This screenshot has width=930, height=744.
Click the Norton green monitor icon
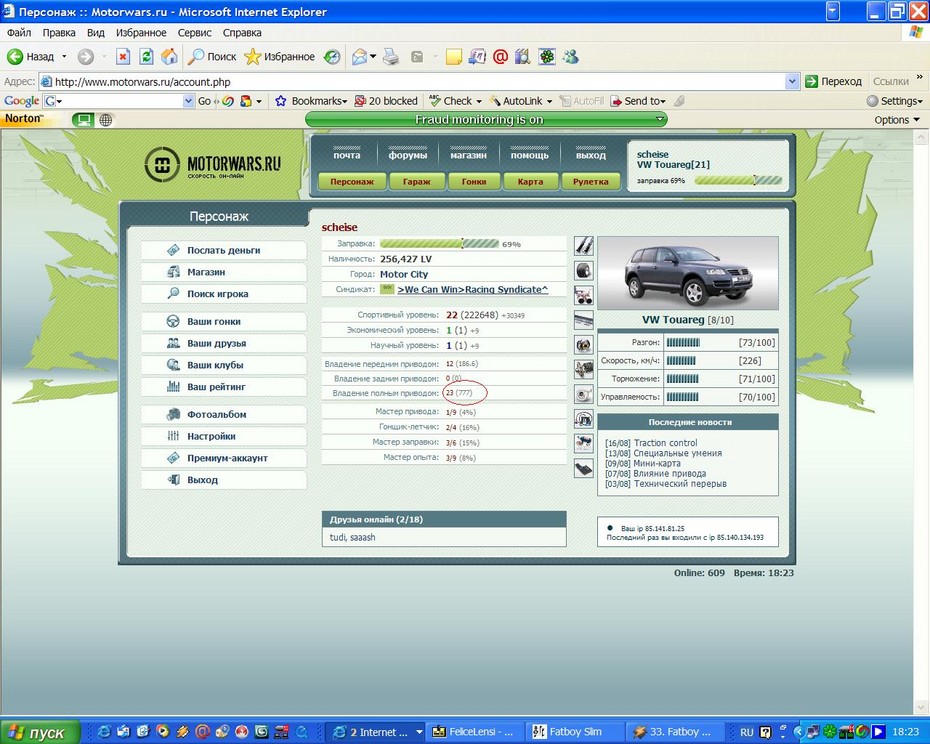(x=84, y=120)
